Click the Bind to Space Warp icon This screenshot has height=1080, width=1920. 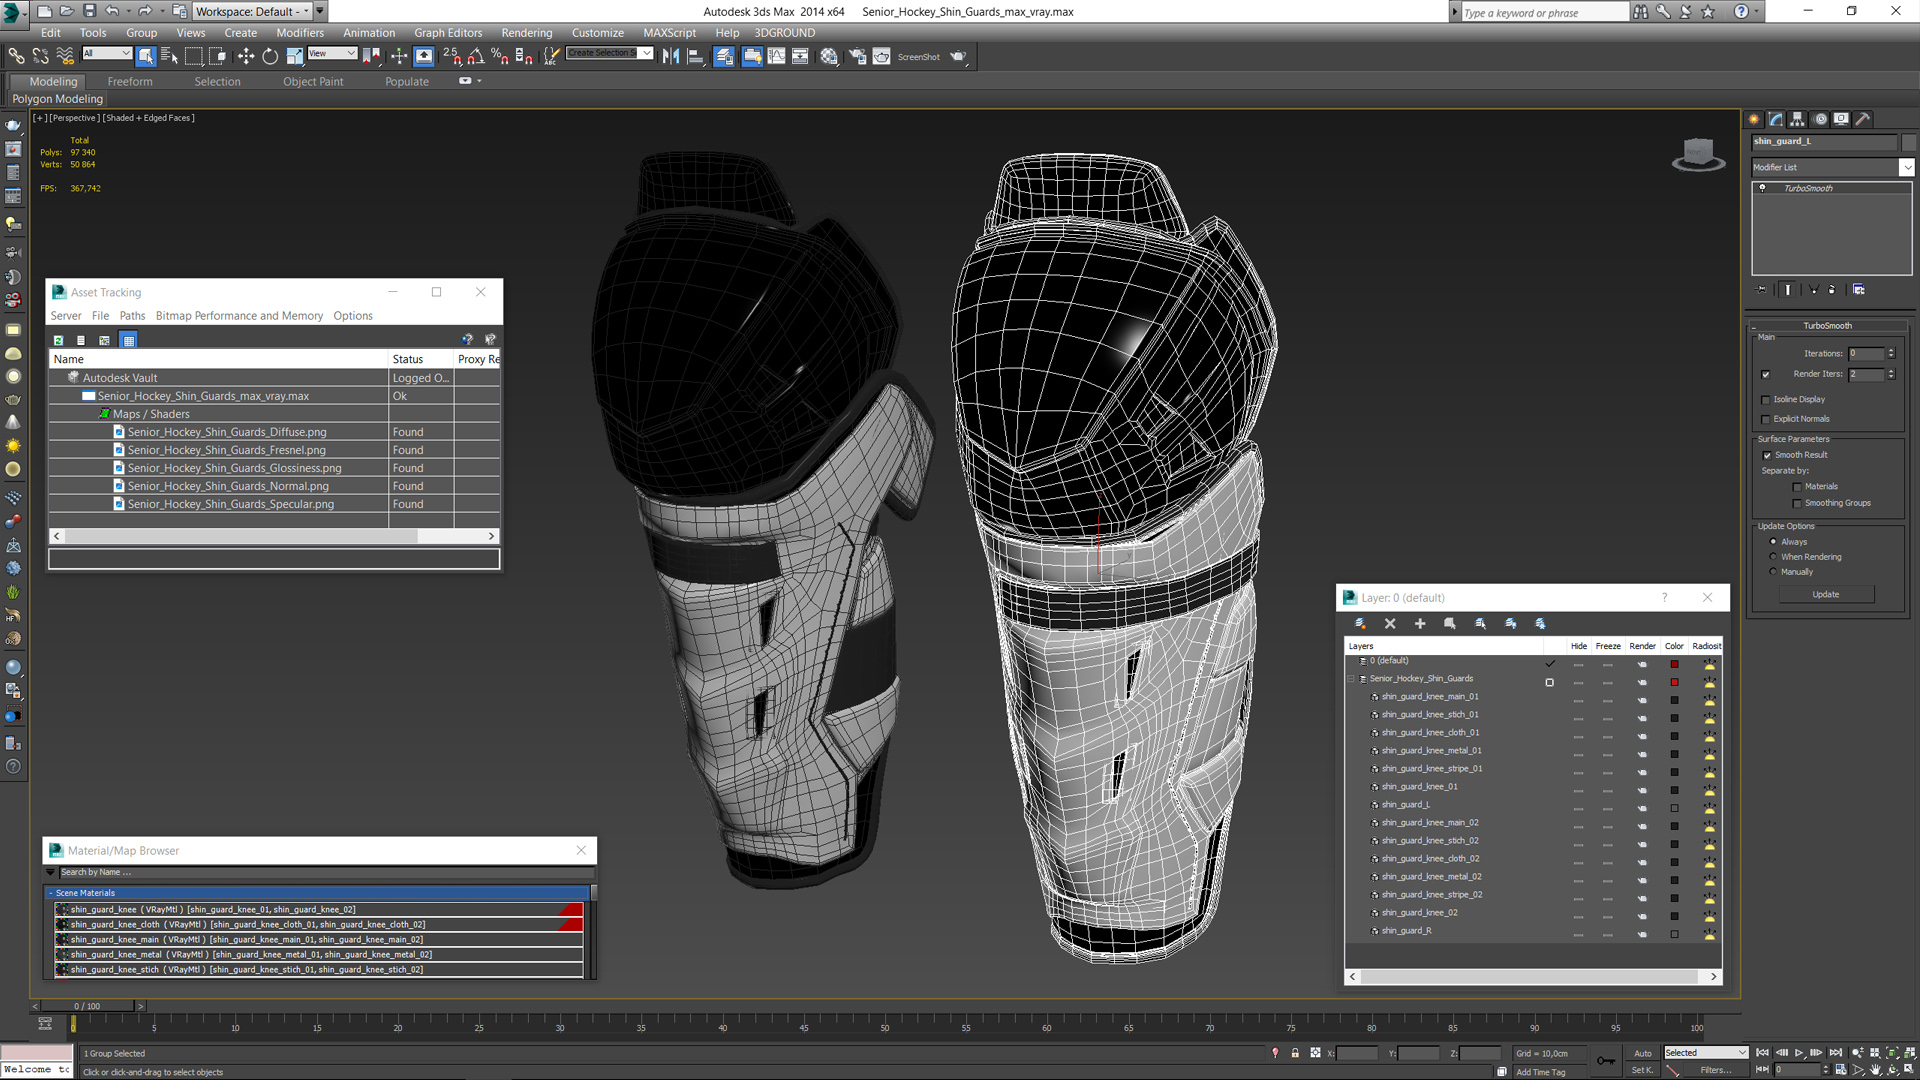pyautogui.click(x=65, y=57)
